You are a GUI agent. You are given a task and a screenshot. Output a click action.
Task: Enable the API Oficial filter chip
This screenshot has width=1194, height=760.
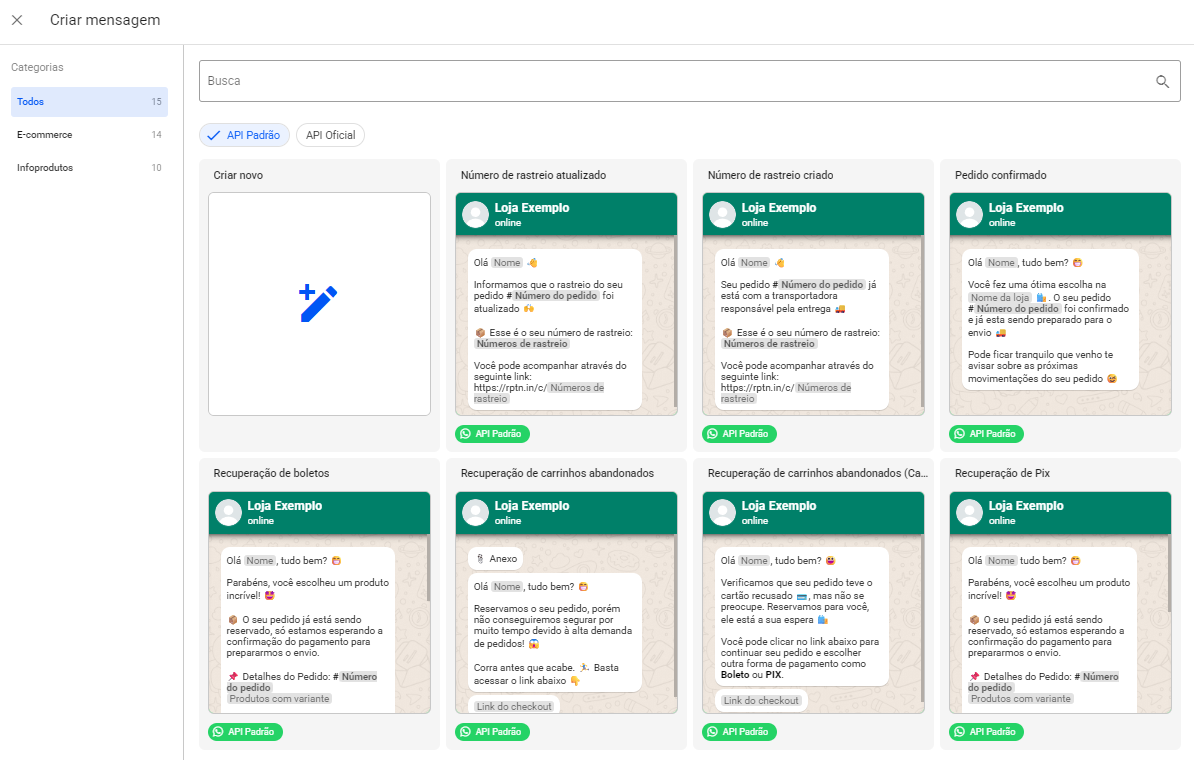(x=330, y=135)
